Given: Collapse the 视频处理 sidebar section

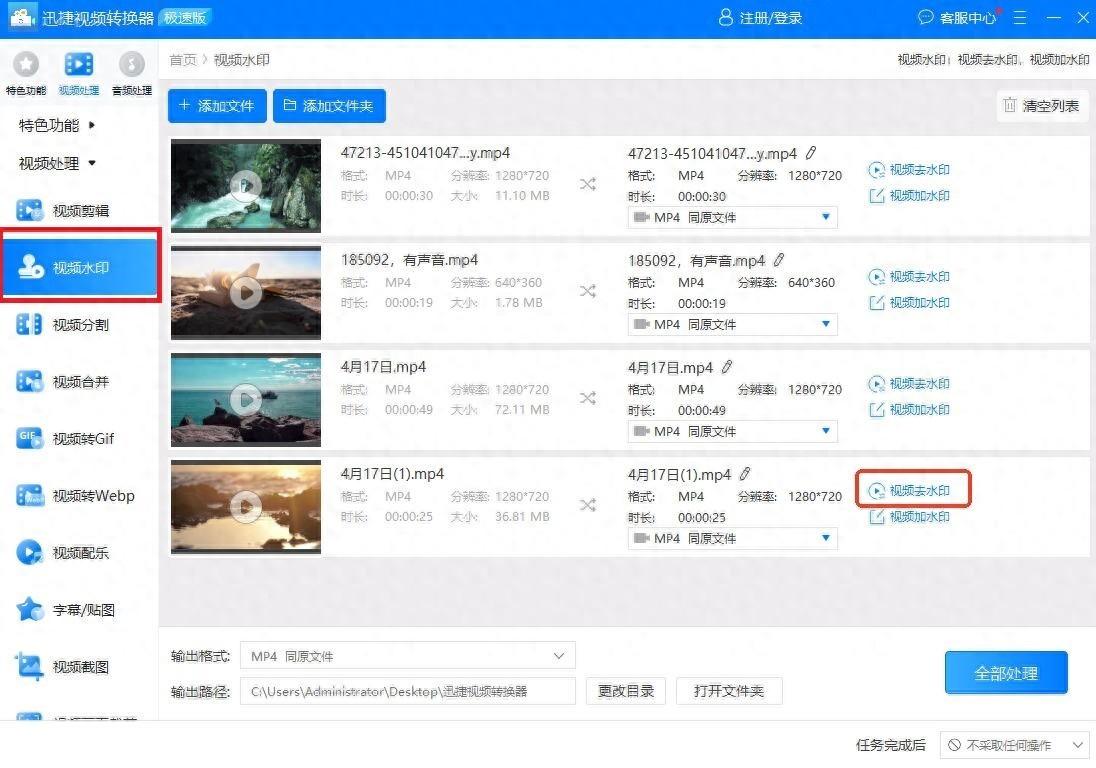Looking at the screenshot, I should pyautogui.click(x=58, y=163).
